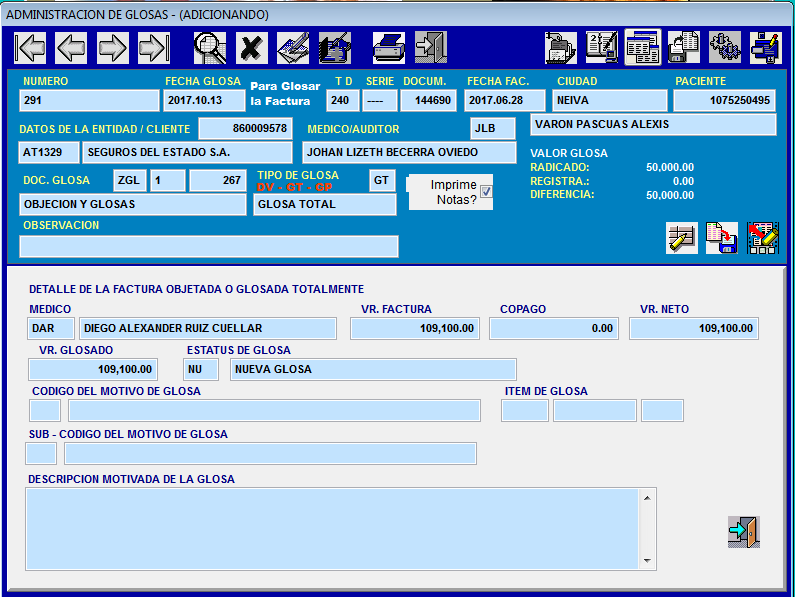This screenshot has width=795, height=597.
Task: Click the description scrollbar down arrow
Action: pyautogui.click(x=647, y=560)
